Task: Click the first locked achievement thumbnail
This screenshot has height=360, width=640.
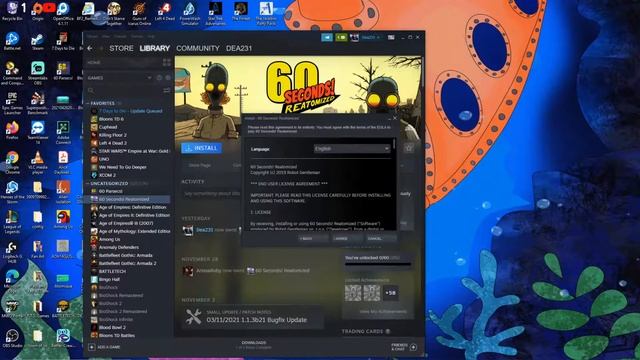Action: pyautogui.click(x=353, y=293)
